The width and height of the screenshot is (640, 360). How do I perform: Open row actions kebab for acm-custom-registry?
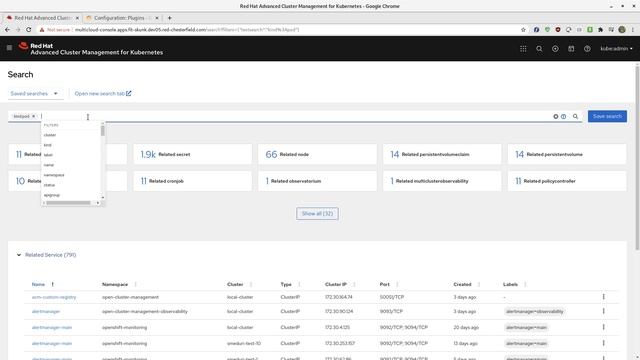[603, 297]
